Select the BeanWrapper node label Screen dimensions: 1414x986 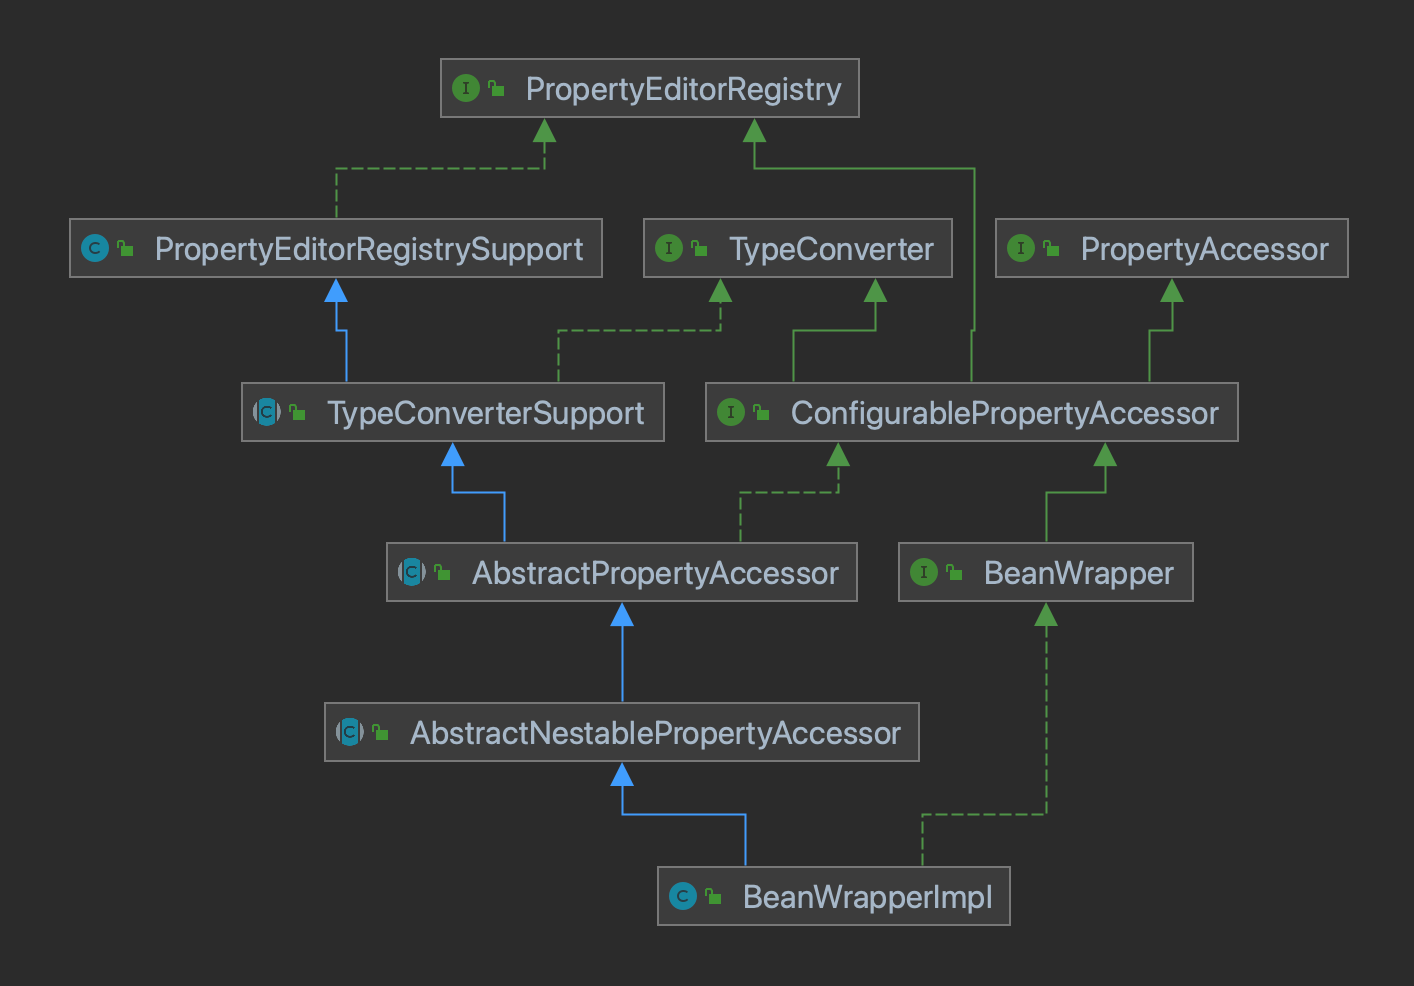click(x=1079, y=573)
